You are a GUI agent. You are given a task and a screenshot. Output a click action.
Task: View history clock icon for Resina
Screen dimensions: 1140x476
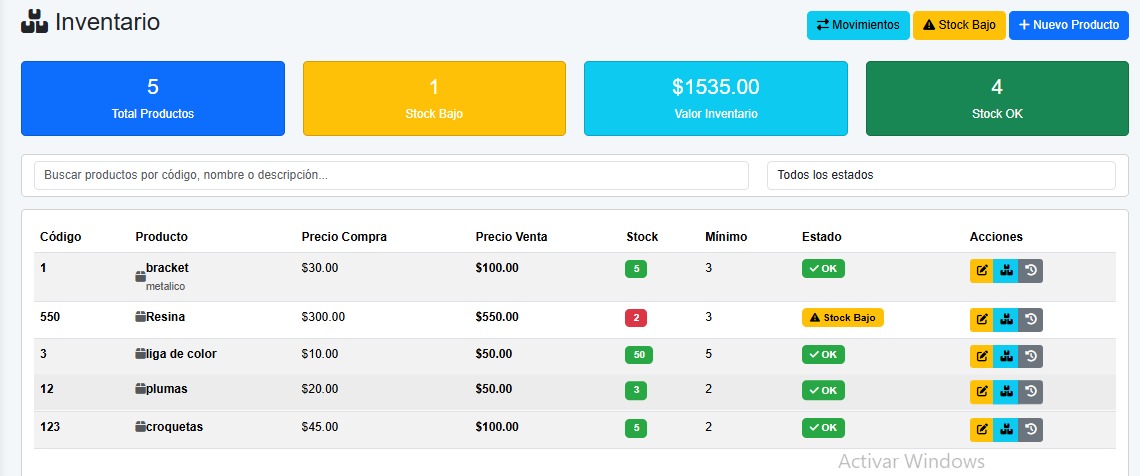(x=1030, y=319)
